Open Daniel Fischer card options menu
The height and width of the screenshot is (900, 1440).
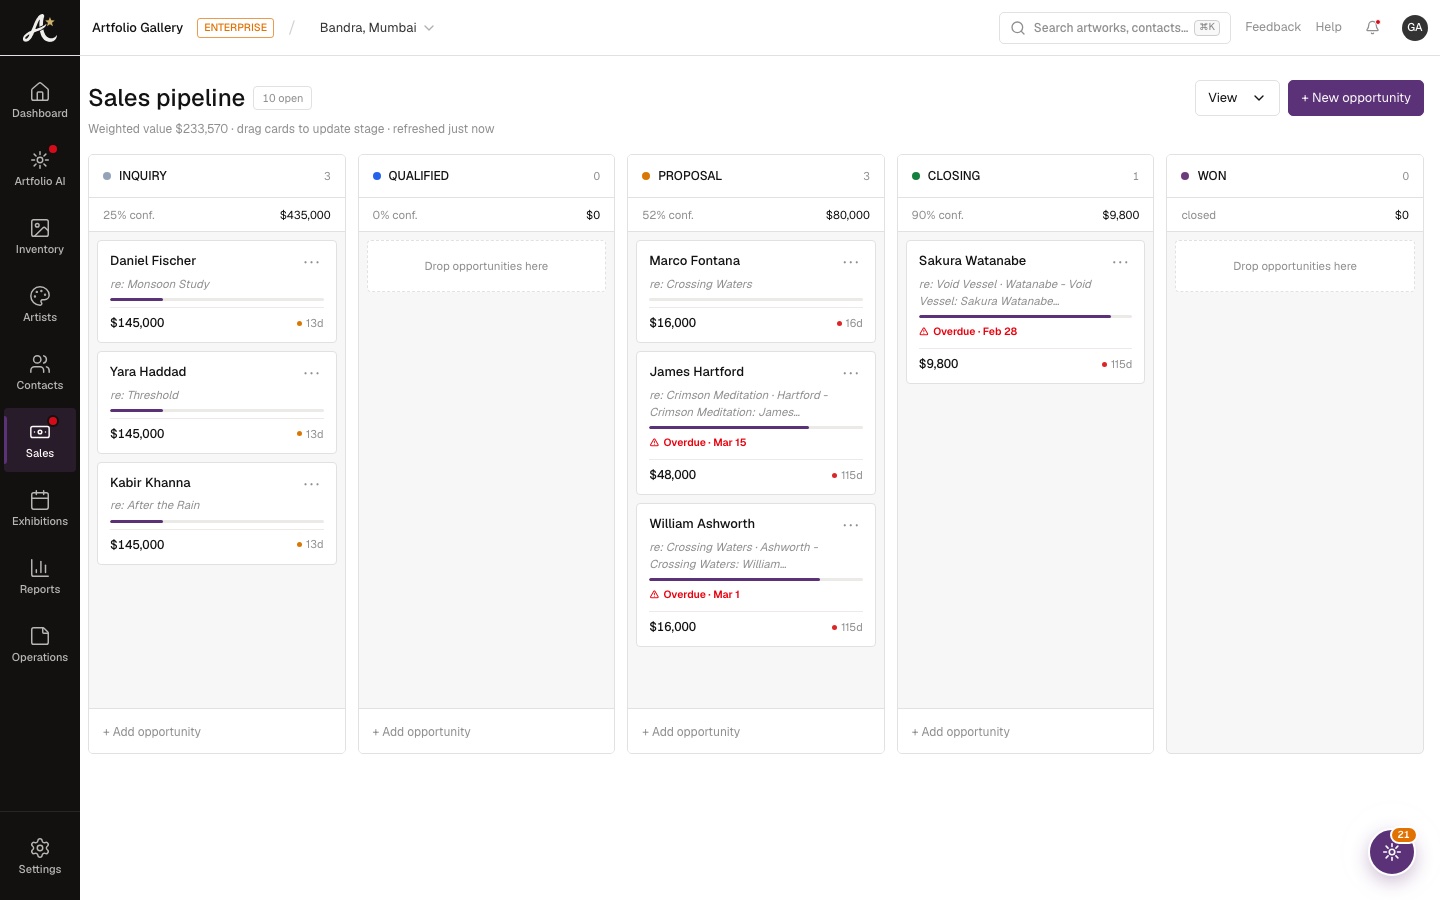(312, 262)
